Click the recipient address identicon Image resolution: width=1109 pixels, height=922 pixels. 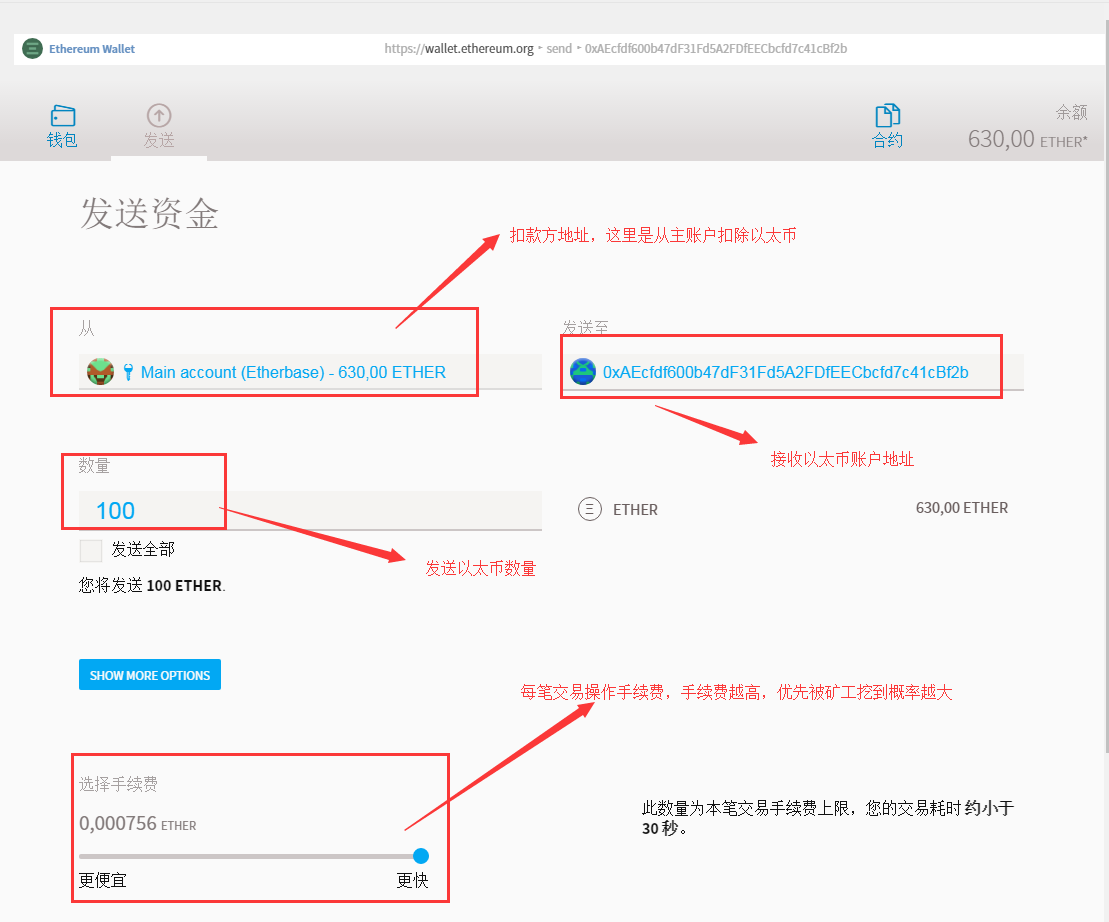pyautogui.click(x=583, y=372)
